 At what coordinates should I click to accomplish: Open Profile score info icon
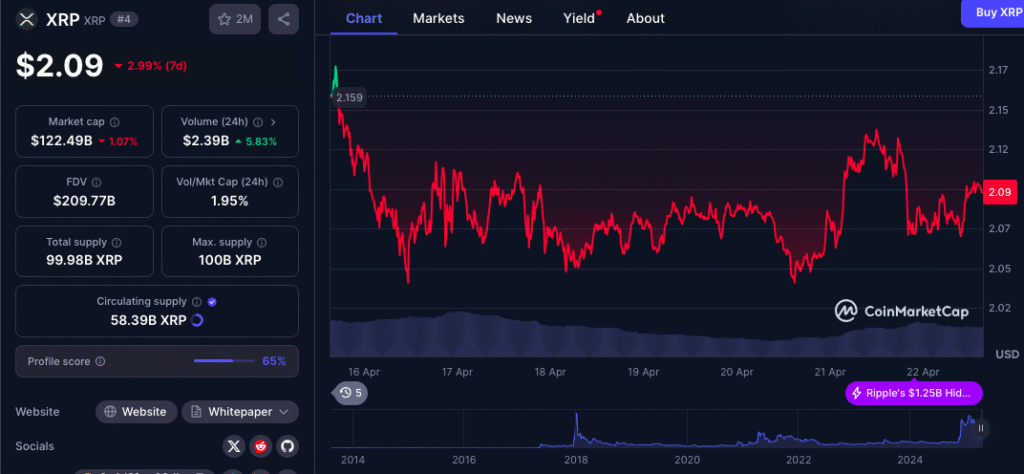click(101, 361)
